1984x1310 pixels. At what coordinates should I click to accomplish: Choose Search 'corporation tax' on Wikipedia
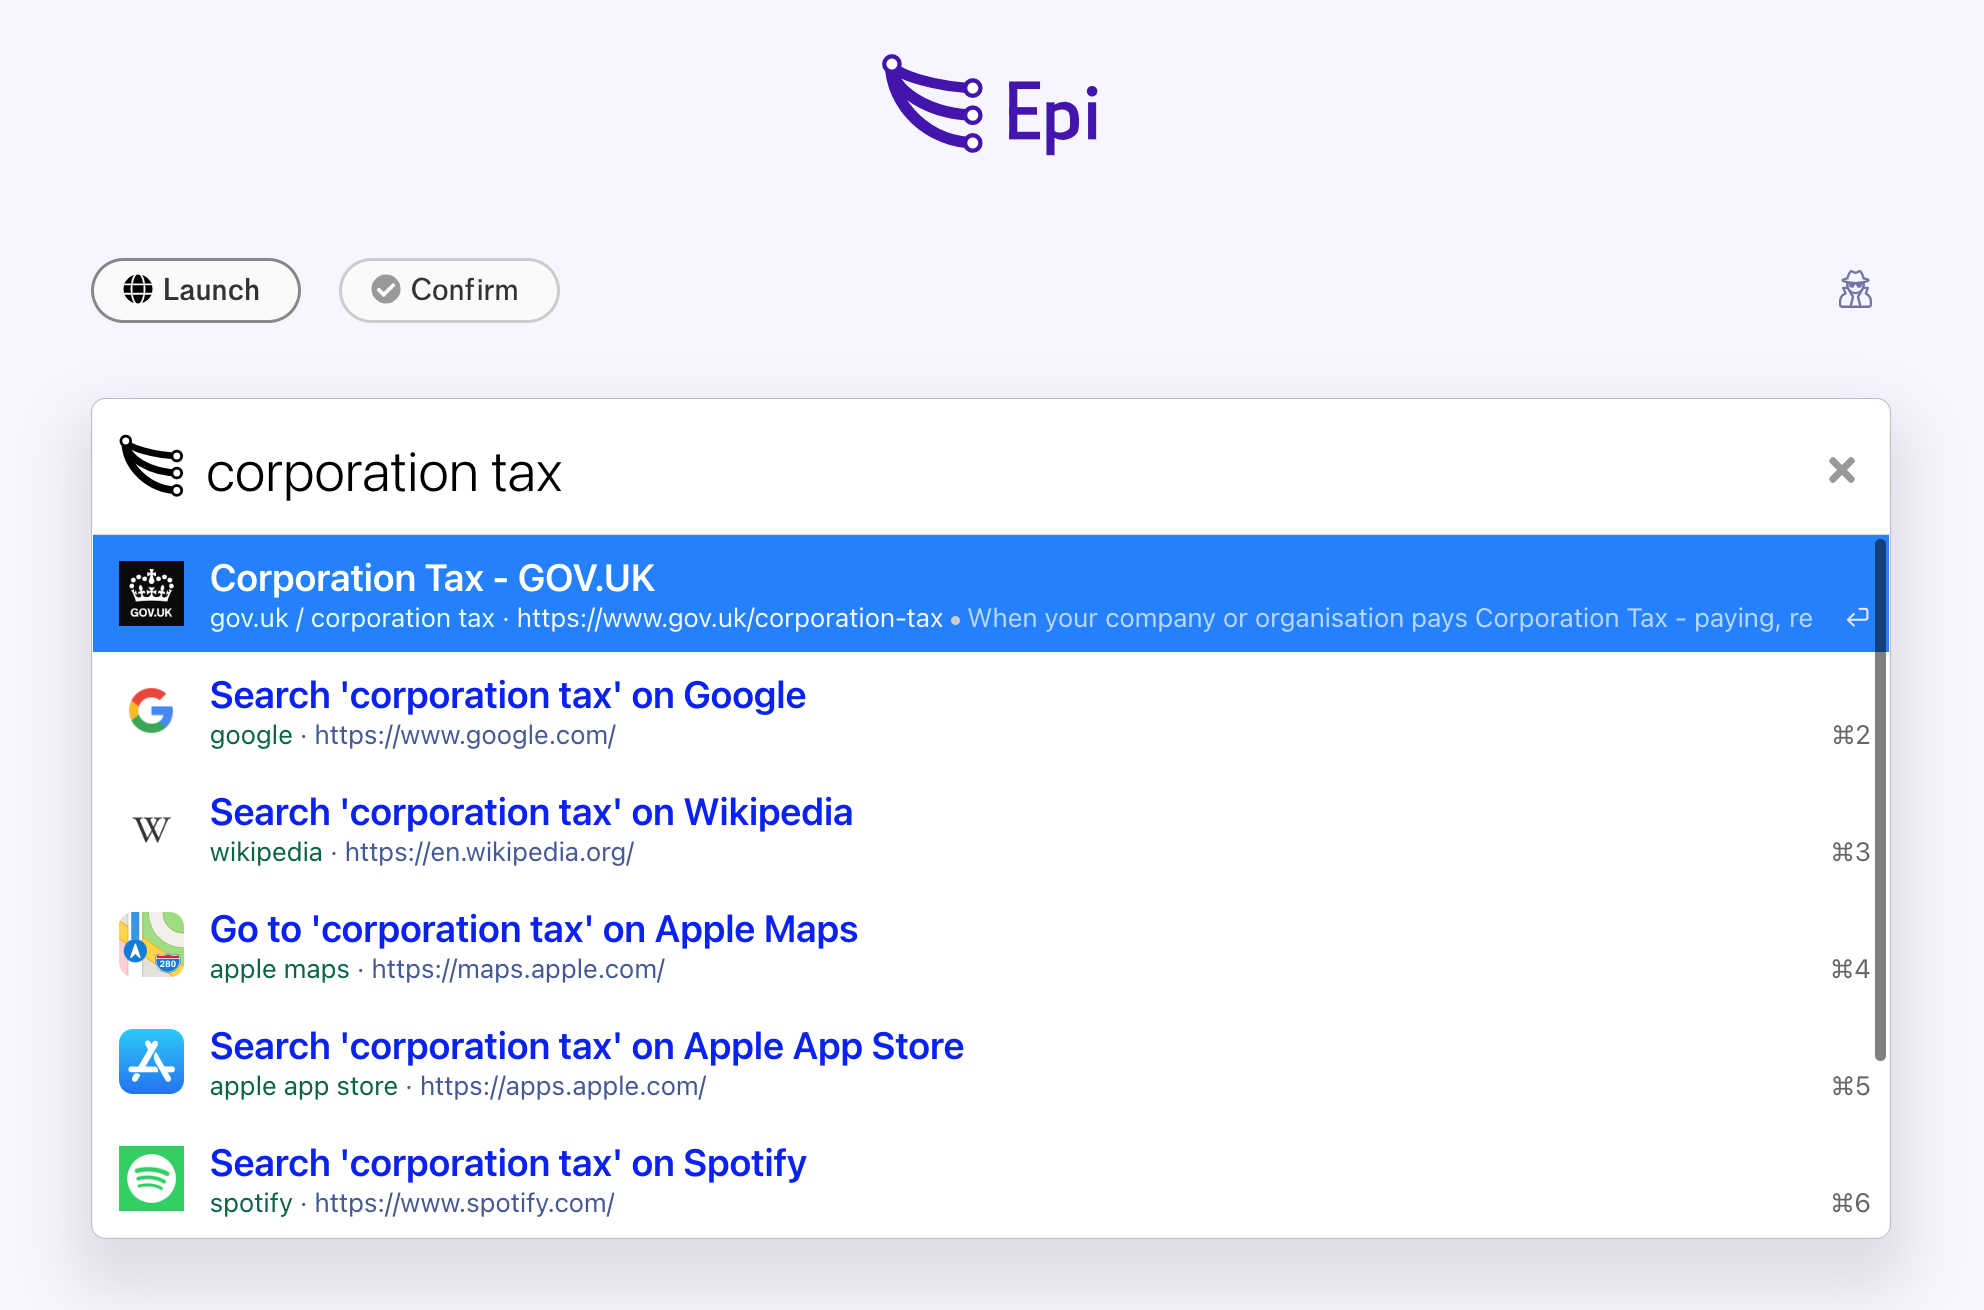click(x=984, y=828)
